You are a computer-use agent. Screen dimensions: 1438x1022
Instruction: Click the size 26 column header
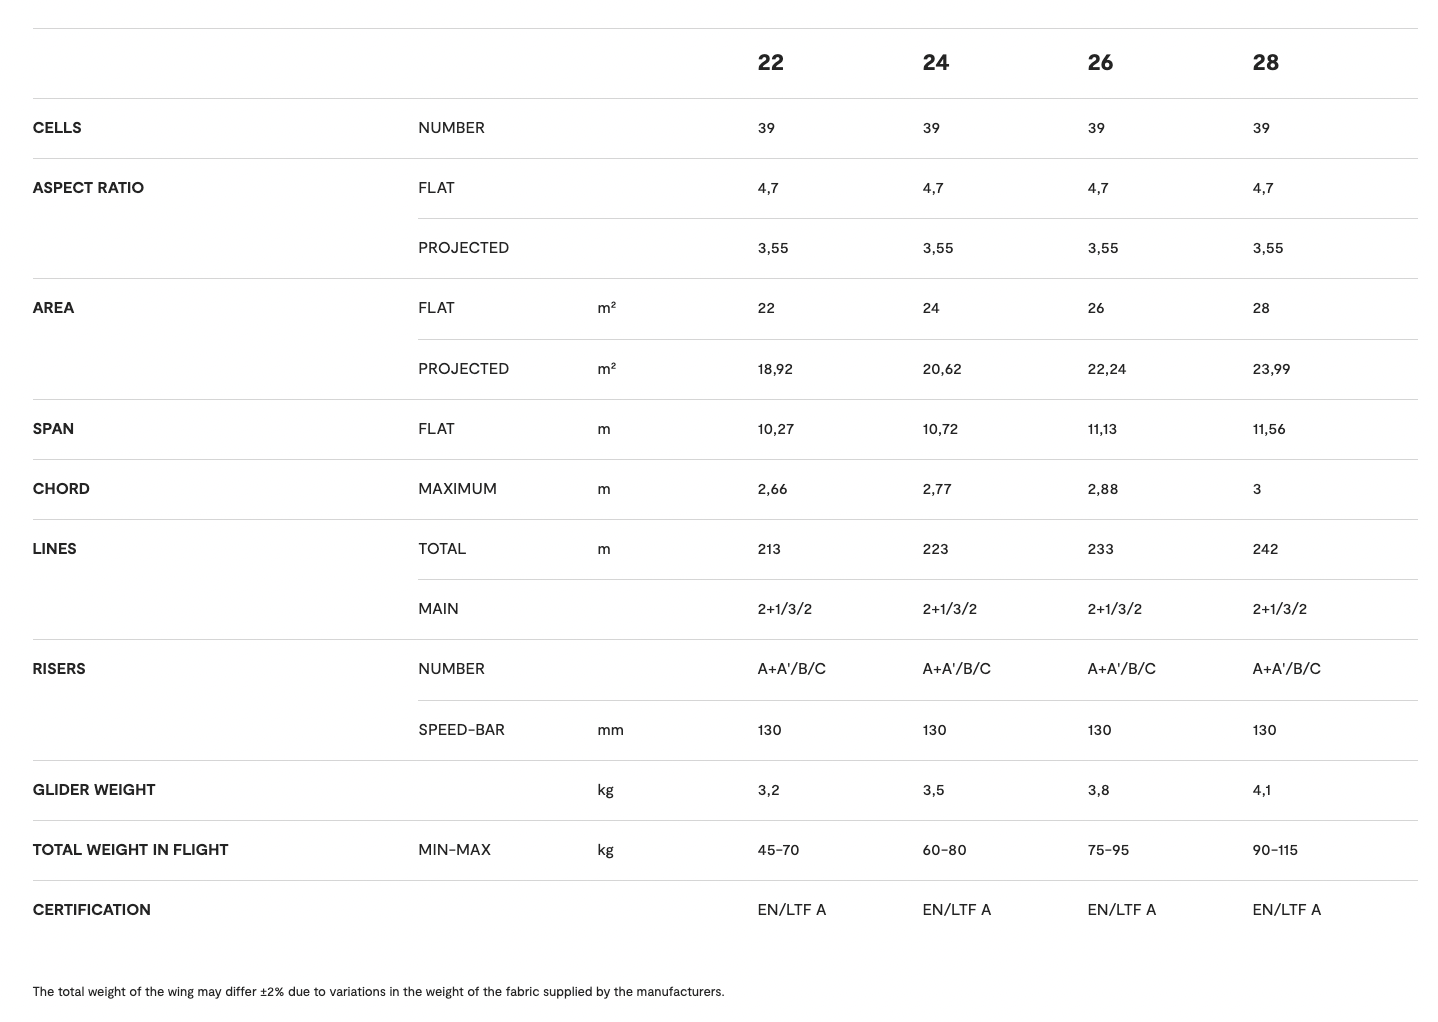[1100, 63]
